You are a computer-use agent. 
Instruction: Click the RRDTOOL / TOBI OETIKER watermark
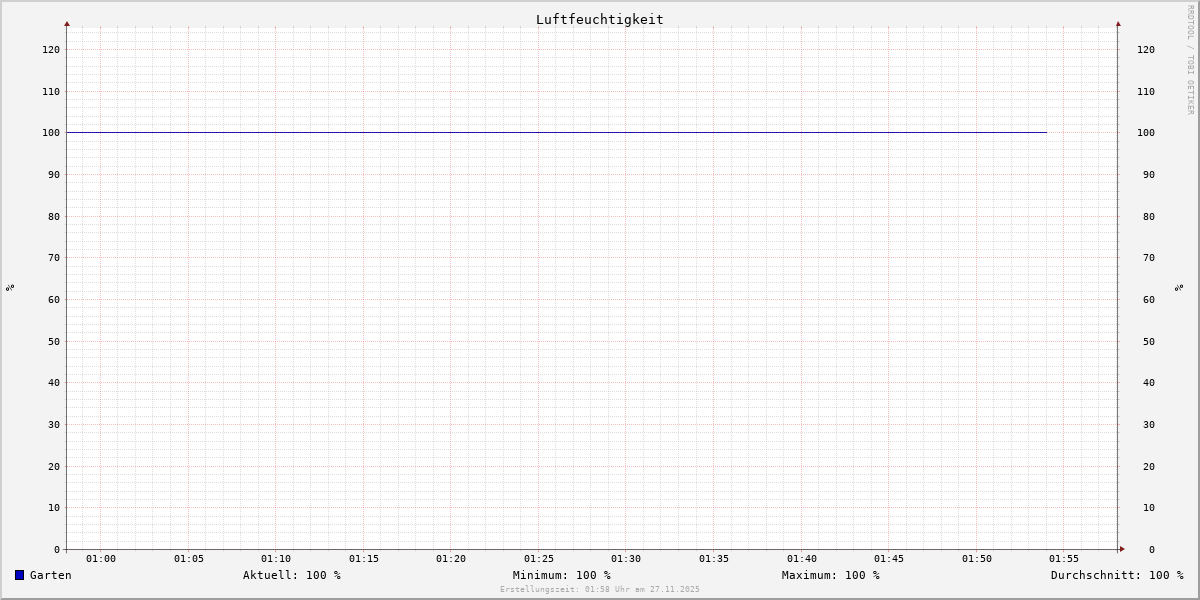coord(1190,60)
